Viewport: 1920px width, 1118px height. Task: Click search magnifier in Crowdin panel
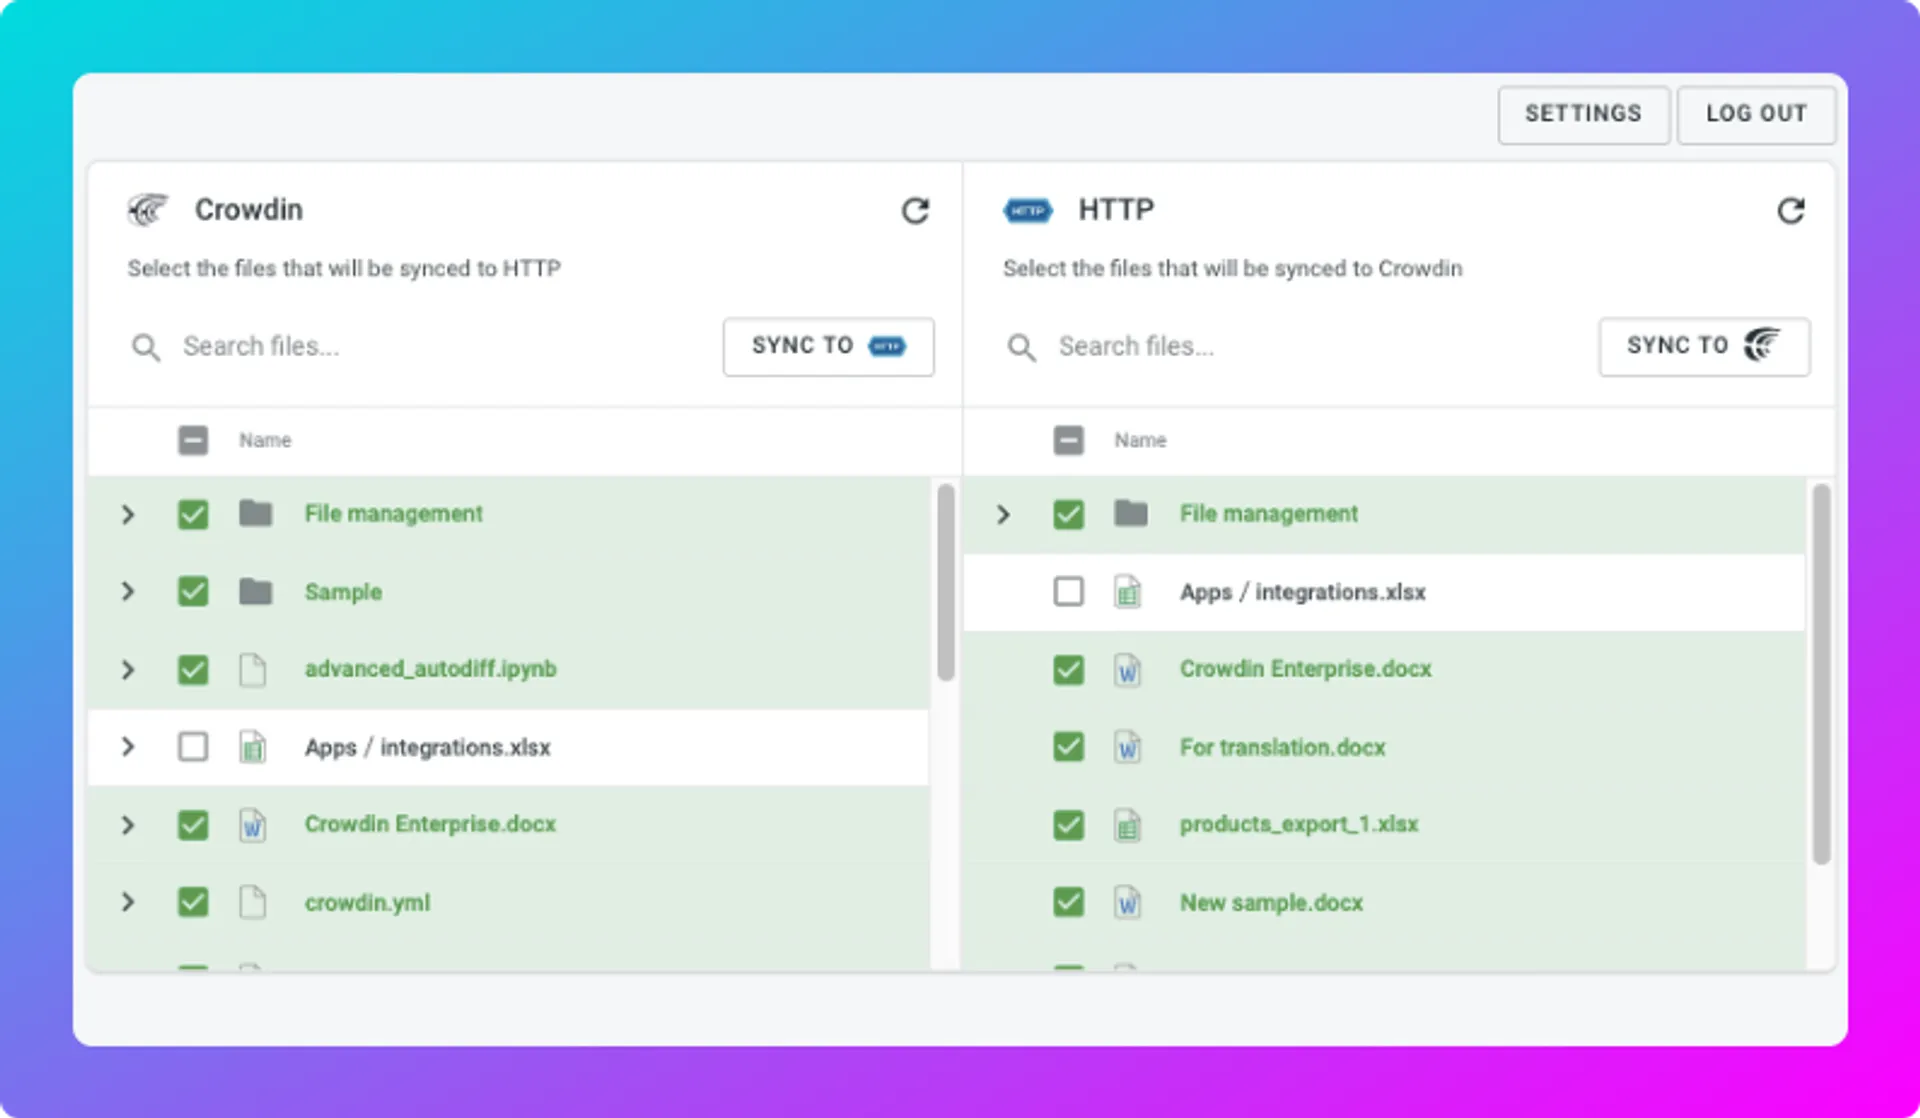pos(146,347)
